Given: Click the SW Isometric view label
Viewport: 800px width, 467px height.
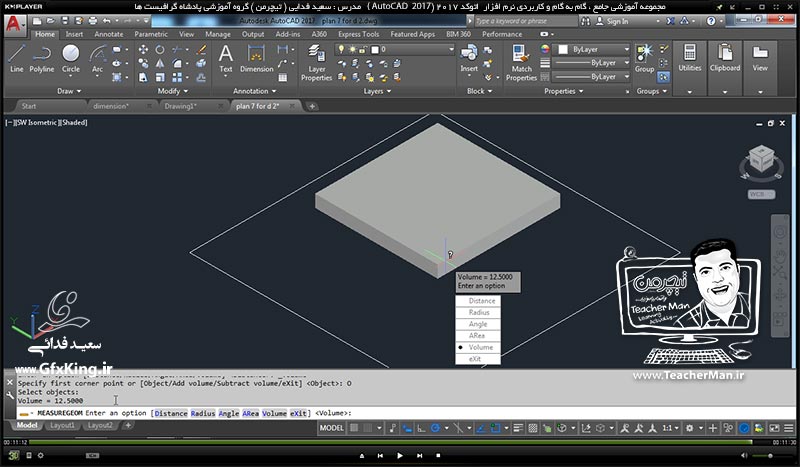Looking at the screenshot, I should (37, 122).
